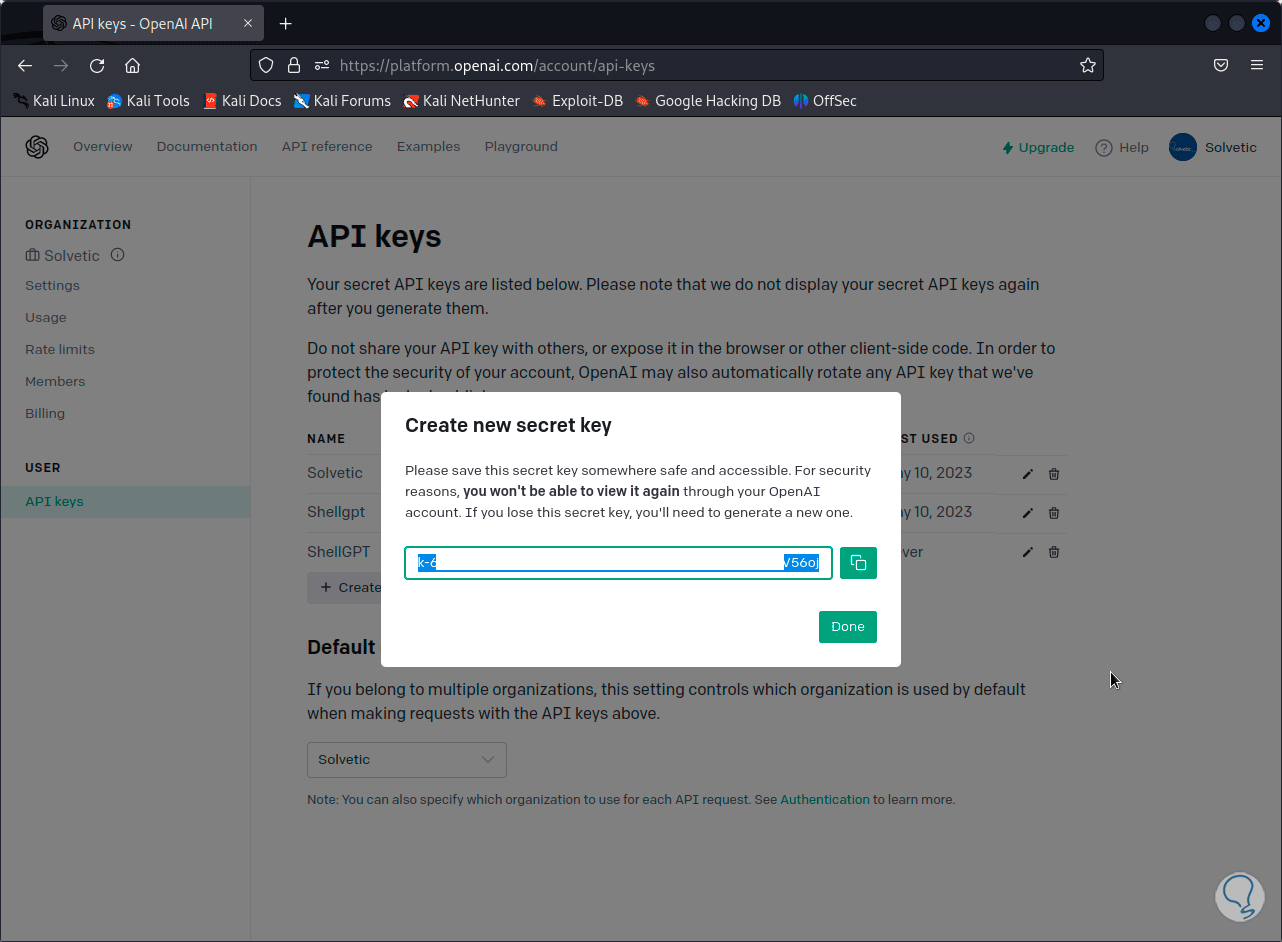Bookmark this page with the star icon
The height and width of the screenshot is (942, 1282).
[1088, 66]
